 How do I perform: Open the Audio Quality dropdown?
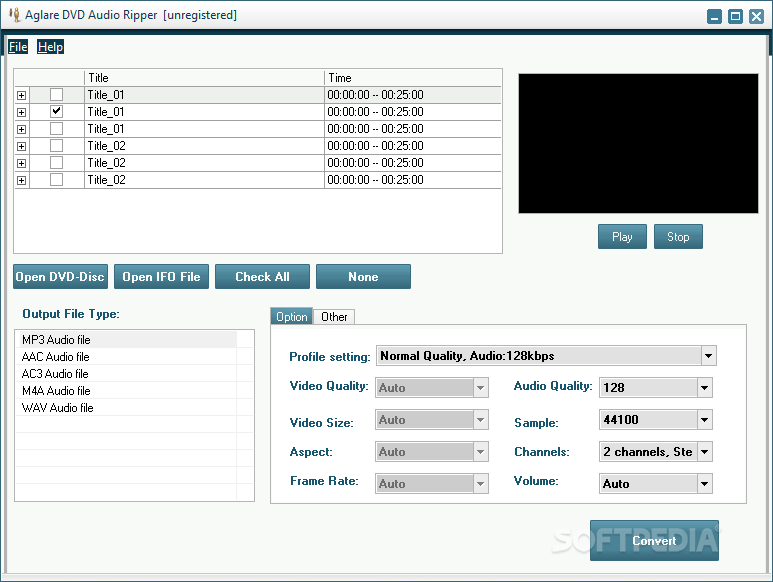point(704,388)
